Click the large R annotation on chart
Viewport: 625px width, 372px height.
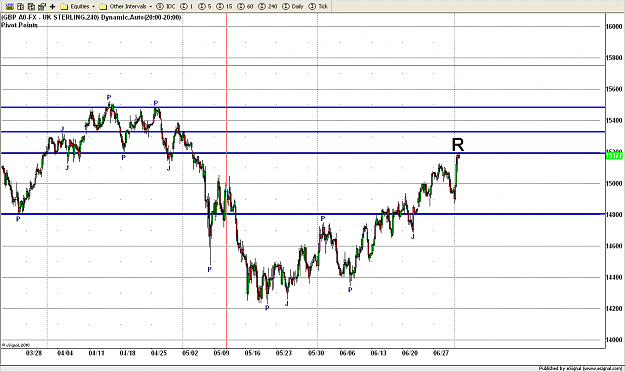click(458, 145)
